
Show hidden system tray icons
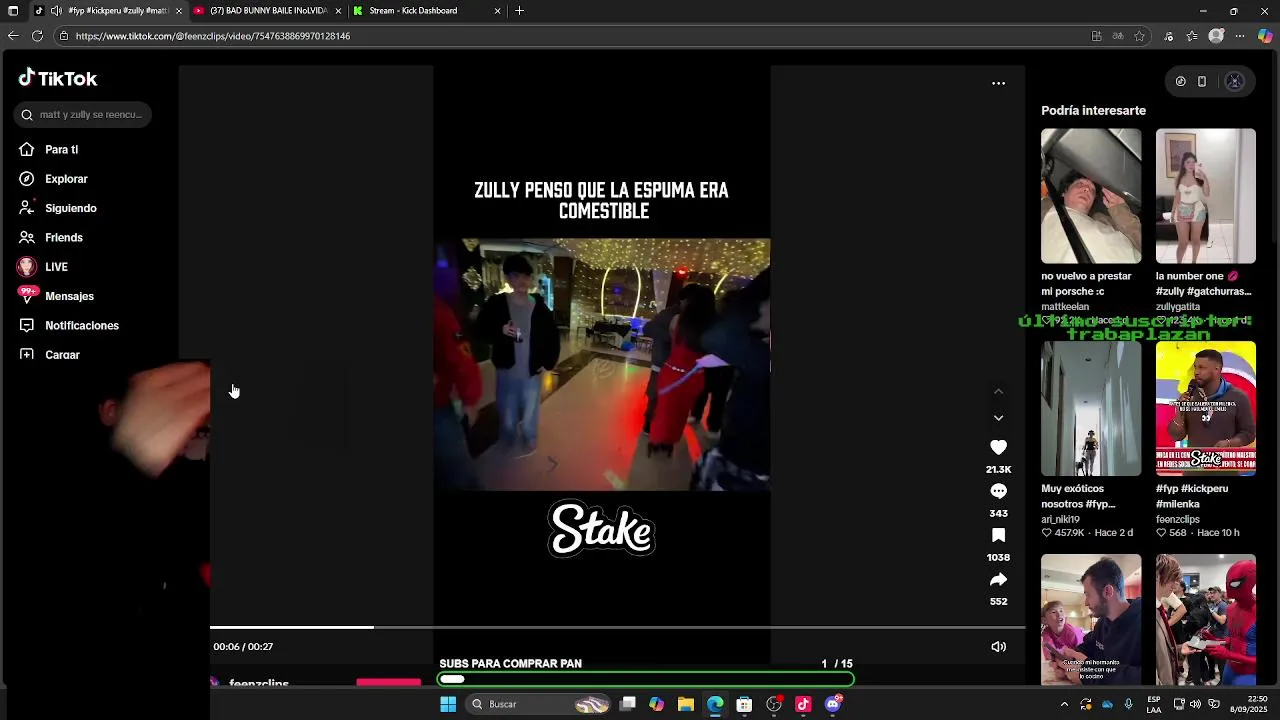(1064, 704)
